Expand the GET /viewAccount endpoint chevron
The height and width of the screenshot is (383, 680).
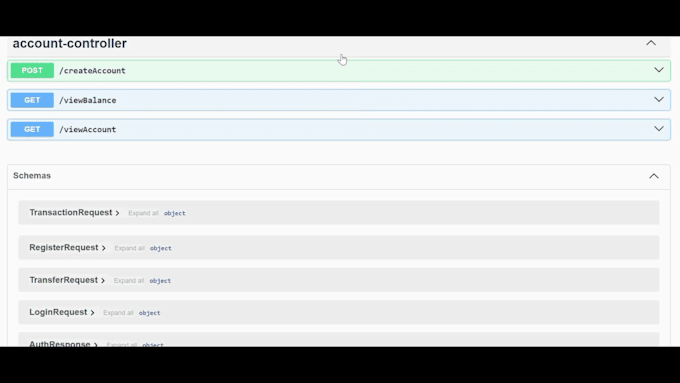[x=659, y=129]
